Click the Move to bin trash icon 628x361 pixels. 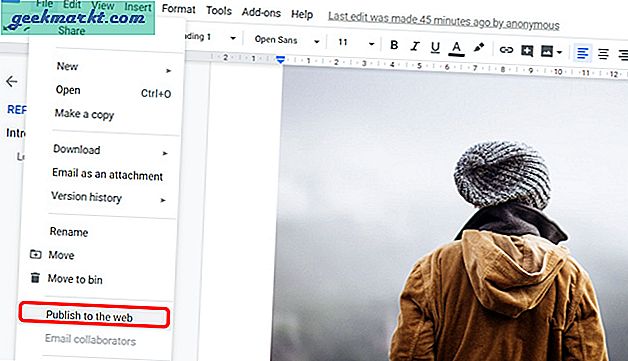(x=35, y=277)
